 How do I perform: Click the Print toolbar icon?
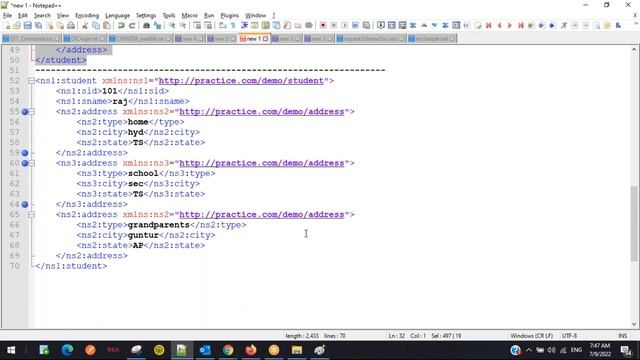(x=71, y=25)
